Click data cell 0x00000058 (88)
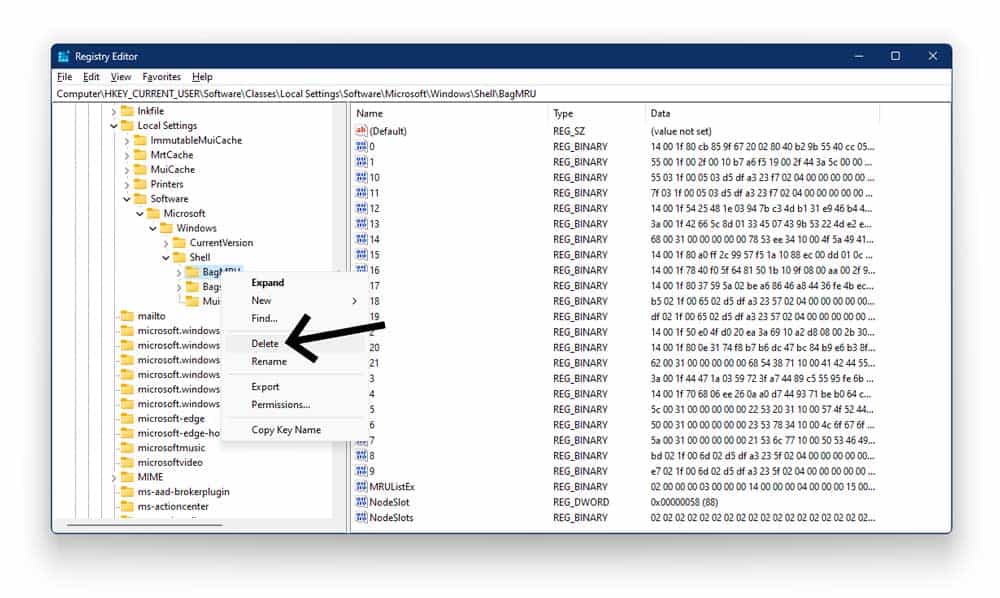Screen dimensions: 1000x598 (684, 502)
